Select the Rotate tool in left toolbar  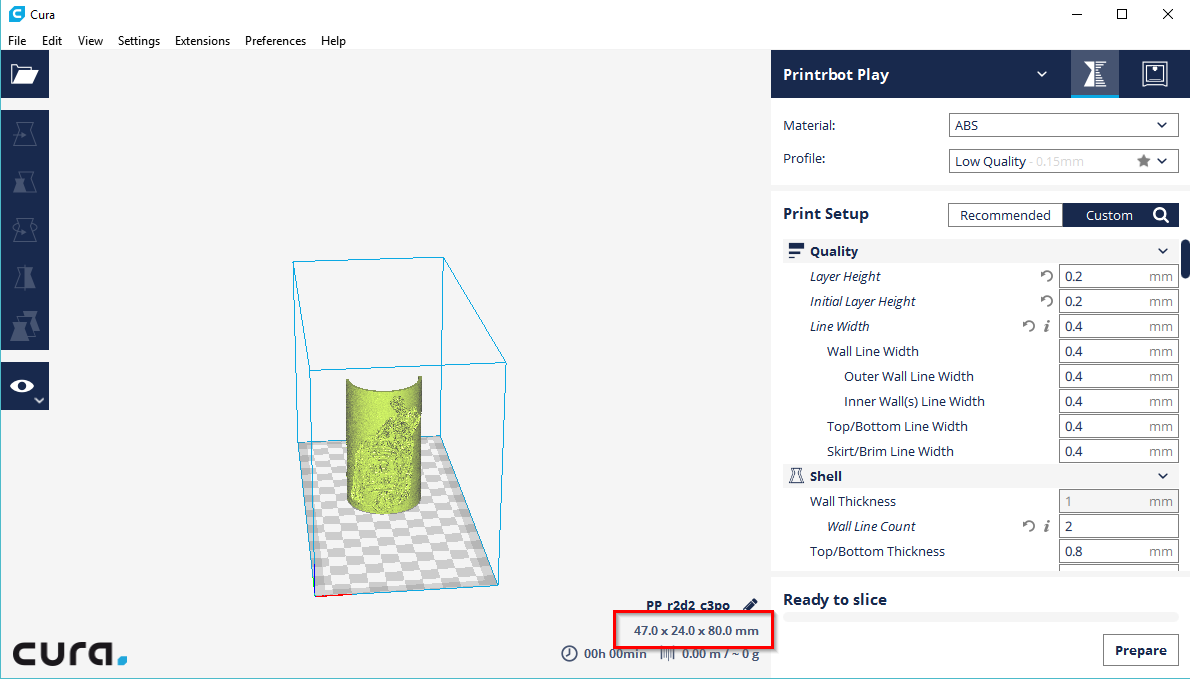24,229
